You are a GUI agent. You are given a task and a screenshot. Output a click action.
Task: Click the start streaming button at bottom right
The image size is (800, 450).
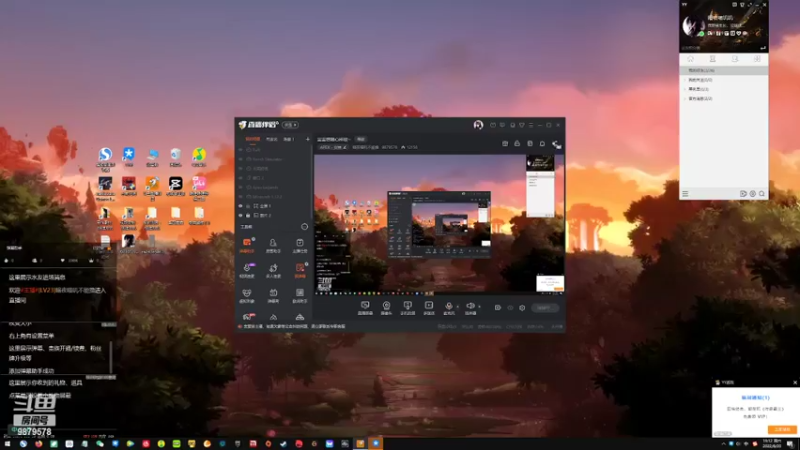(544, 308)
